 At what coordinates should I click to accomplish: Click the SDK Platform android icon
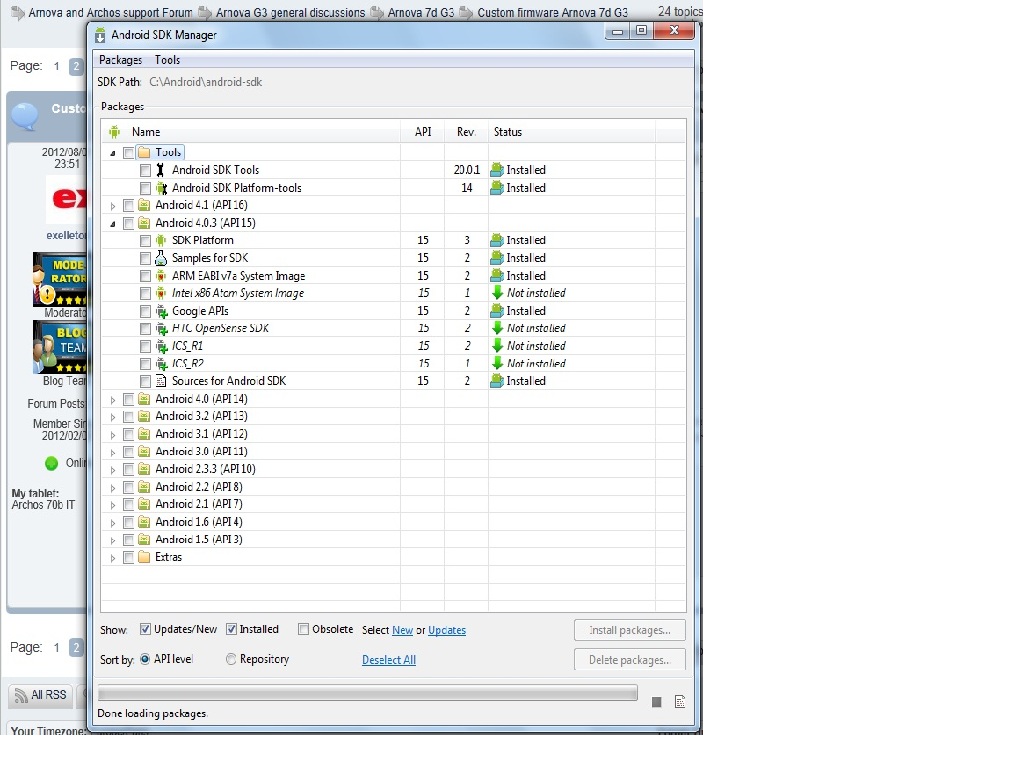click(161, 240)
